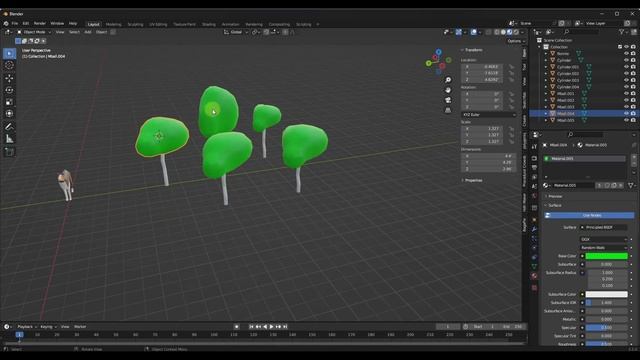This screenshot has width=640, height=360.
Task: Select rendered viewport shading mode
Action: pos(516,32)
